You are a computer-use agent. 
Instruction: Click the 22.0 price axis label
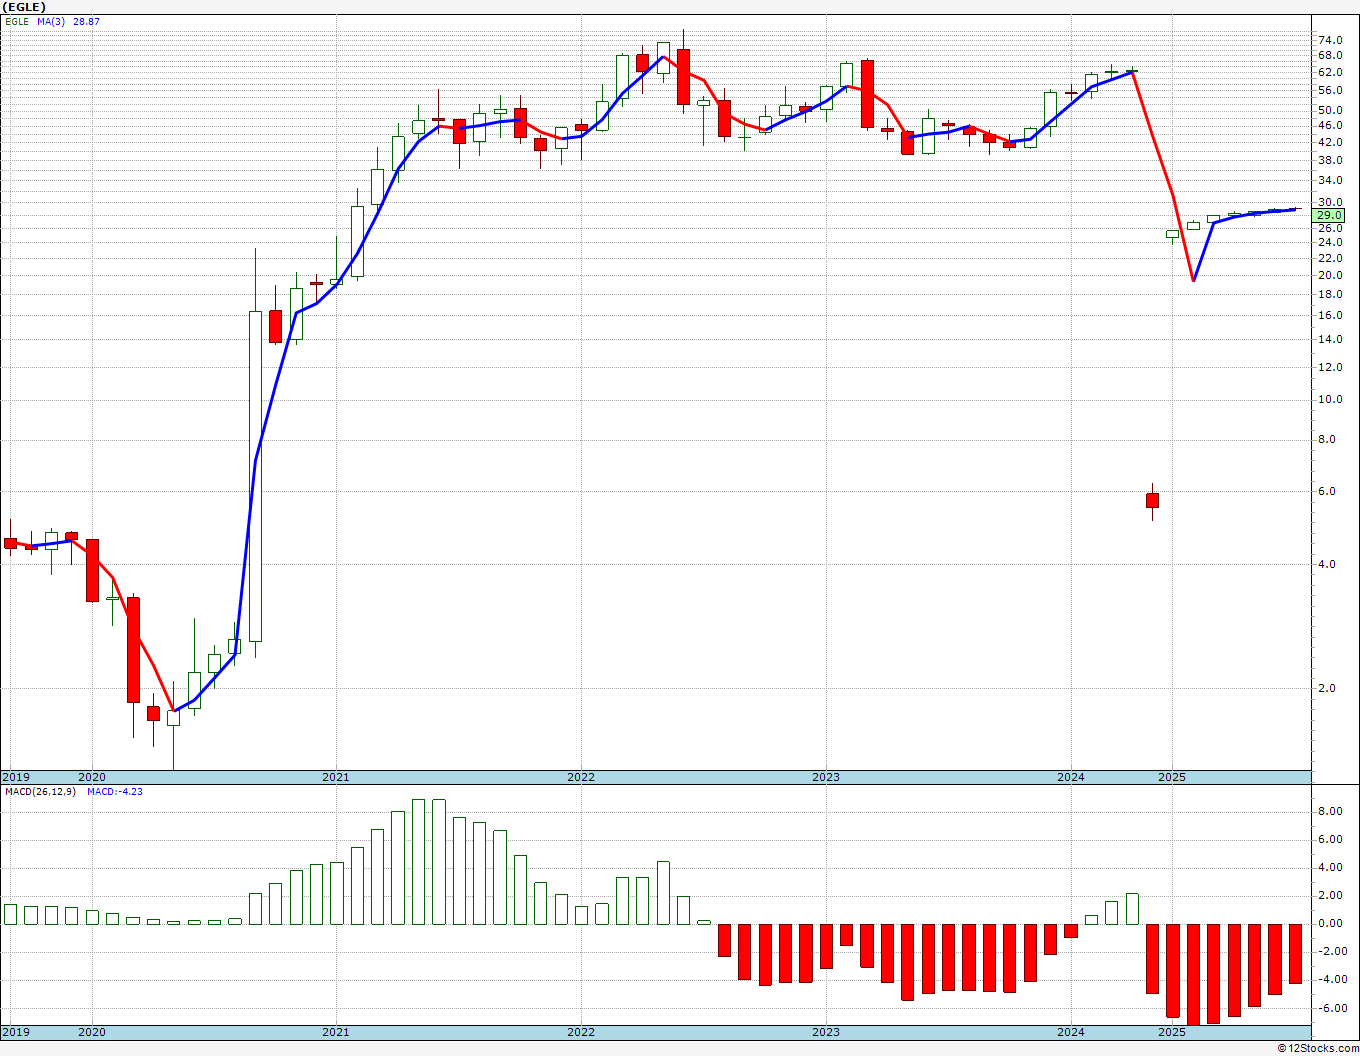click(x=1330, y=258)
